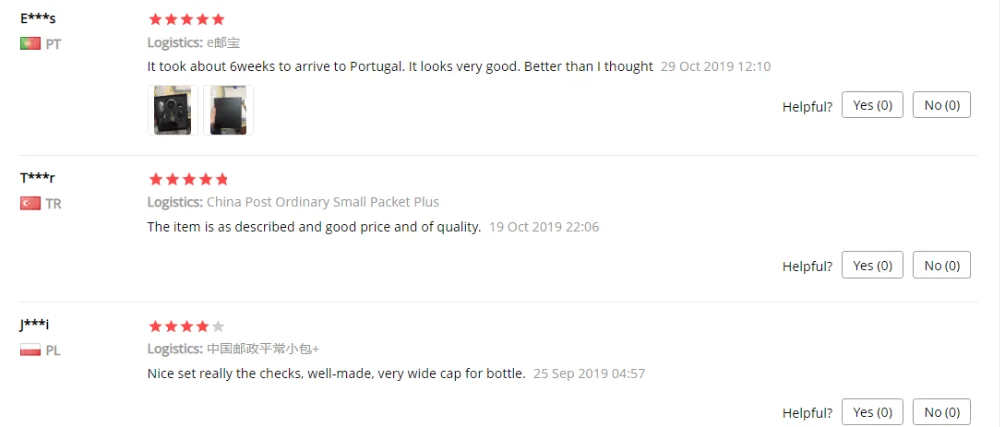Open second review photo thumbnail

coord(228,110)
